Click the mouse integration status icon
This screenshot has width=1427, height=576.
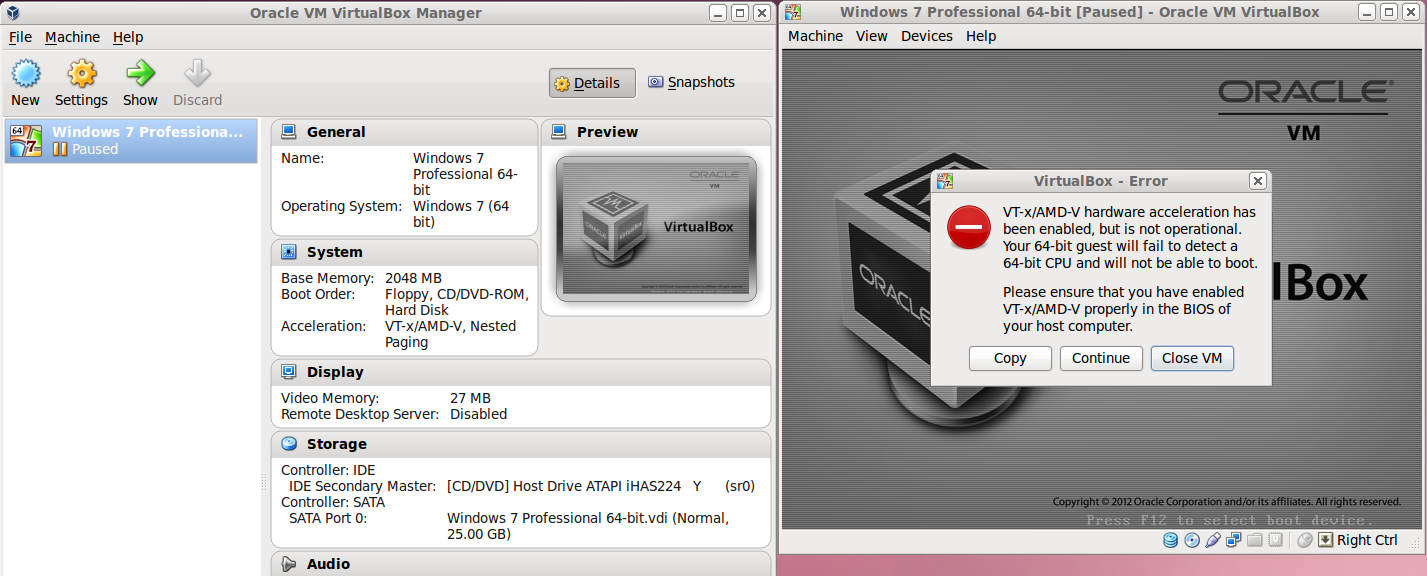point(1304,540)
